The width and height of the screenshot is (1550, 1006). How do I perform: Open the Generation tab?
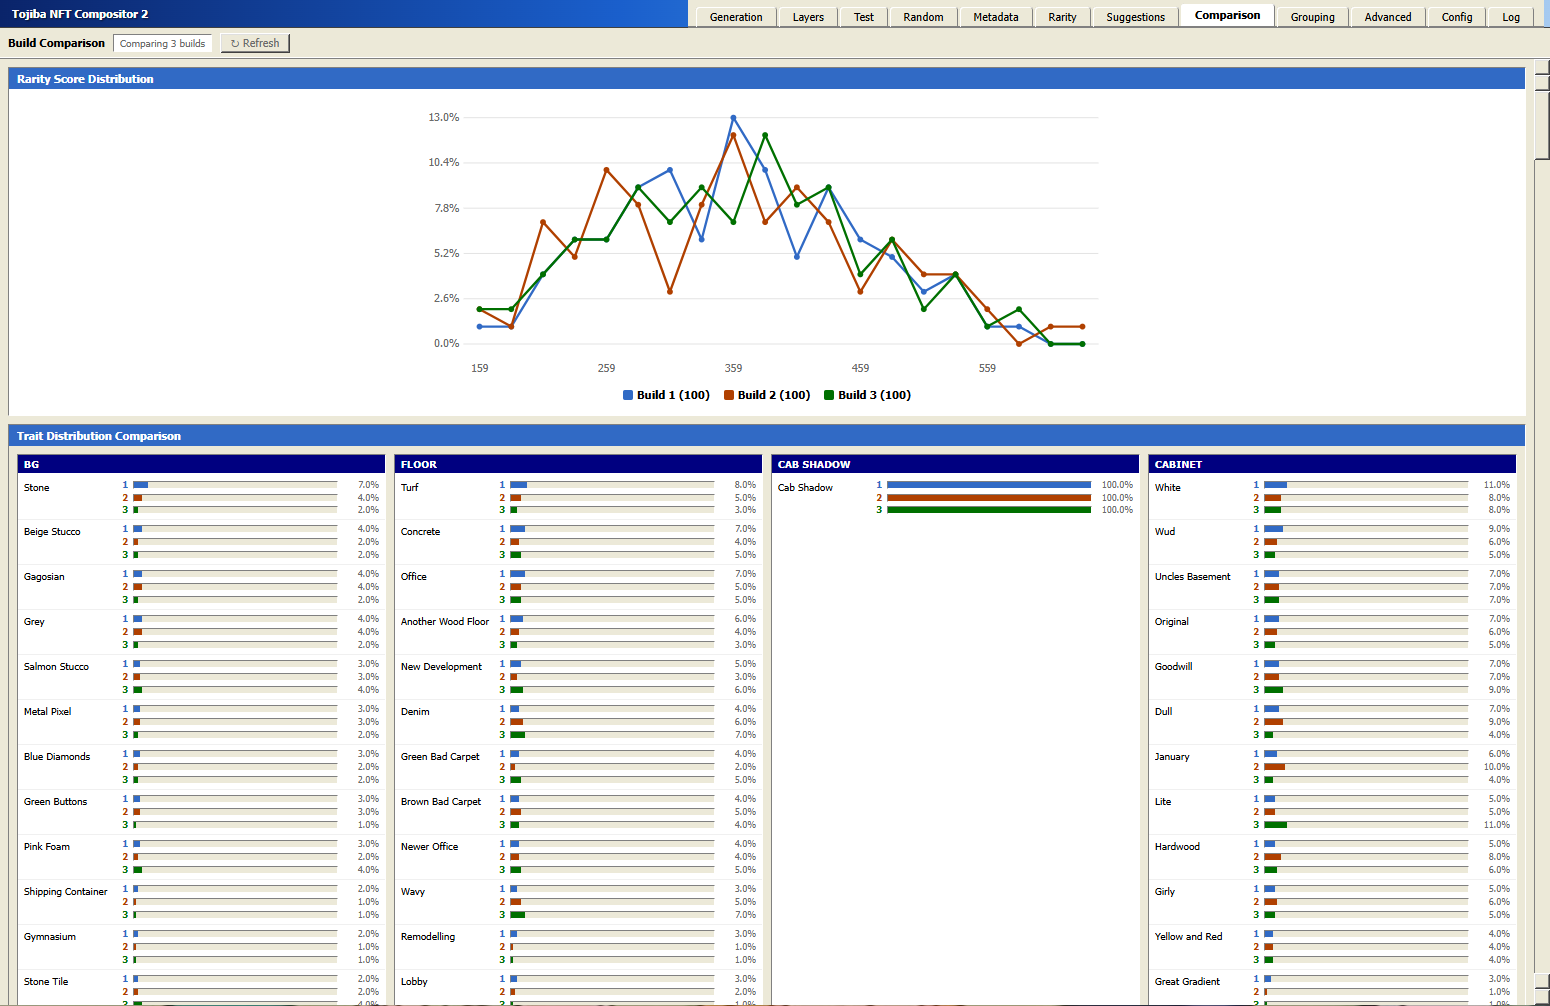click(736, 17)
